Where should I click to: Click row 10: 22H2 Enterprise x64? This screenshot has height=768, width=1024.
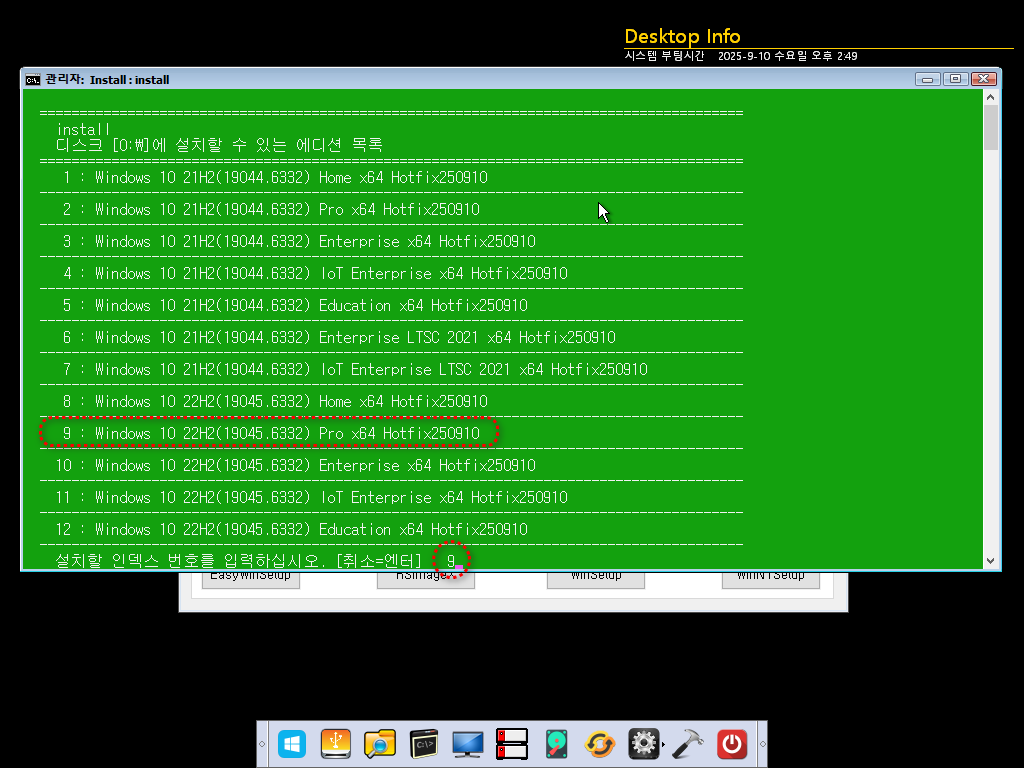point(295,466)
